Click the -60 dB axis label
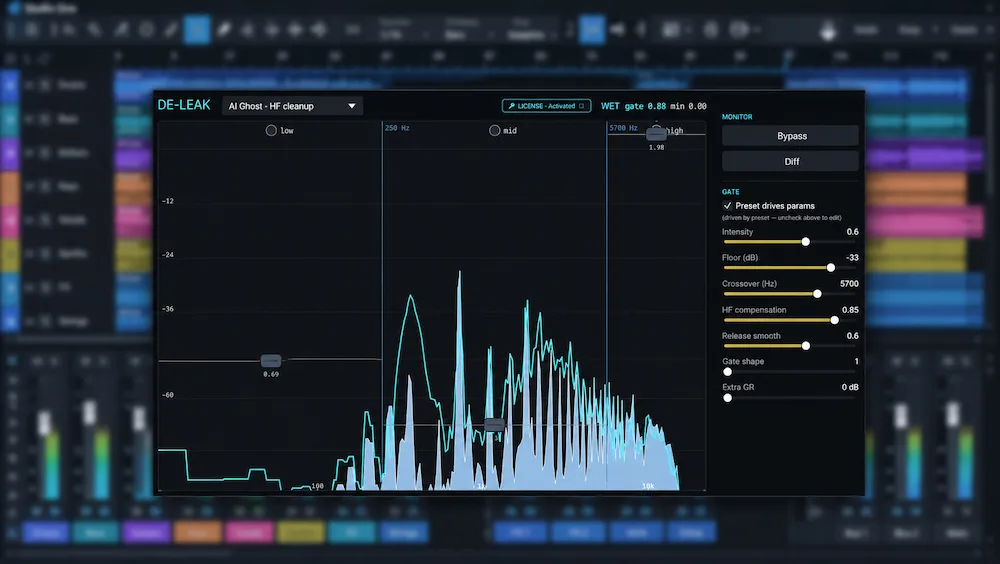Viewport: 1000px width, 564px height. [x=168, y=395]
